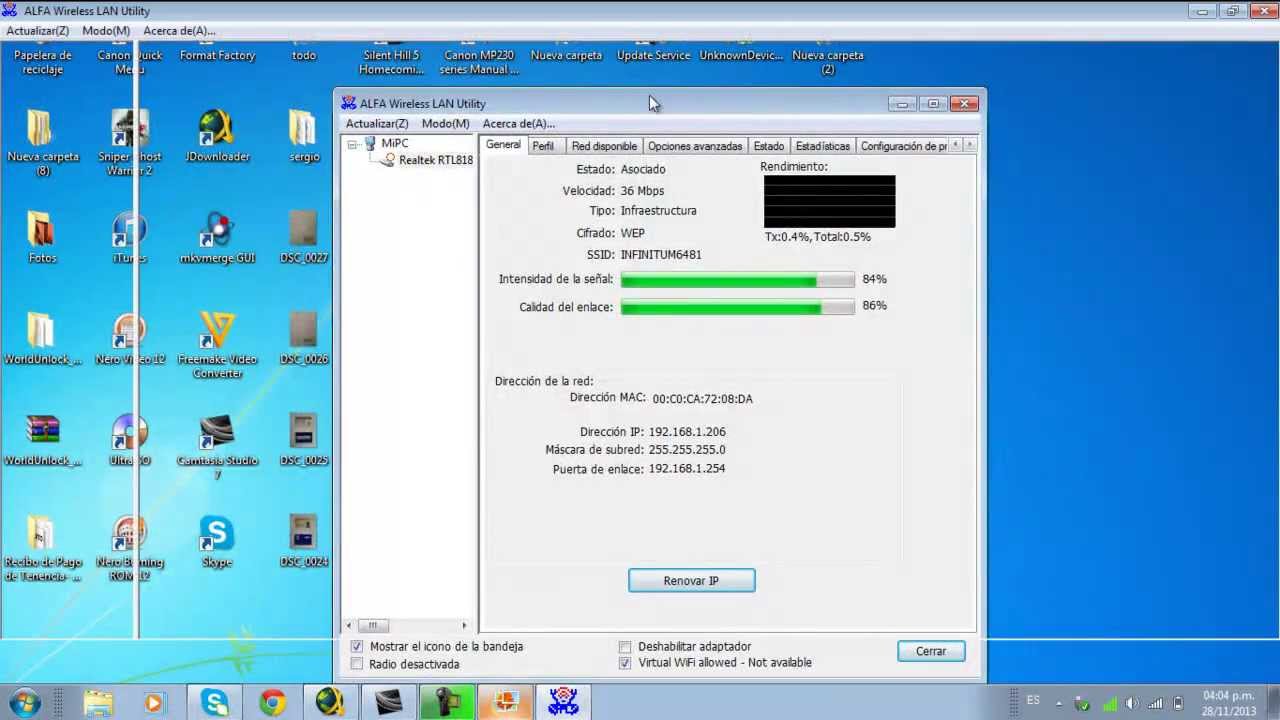This screenshot has height=720, width=1280.
Task: Click the SSID value INFINITUM6481
Action: pos(661,255)
